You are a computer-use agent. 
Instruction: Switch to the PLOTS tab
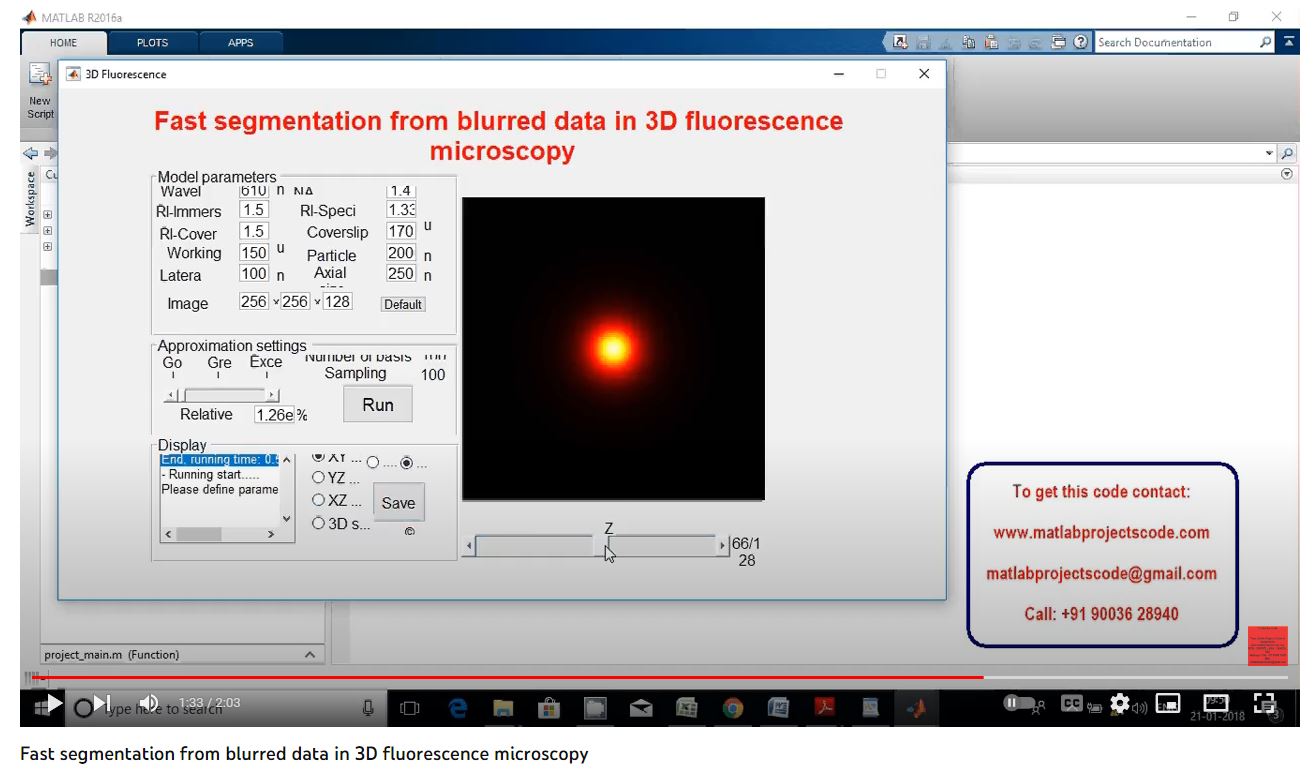(x=152, y=43)
